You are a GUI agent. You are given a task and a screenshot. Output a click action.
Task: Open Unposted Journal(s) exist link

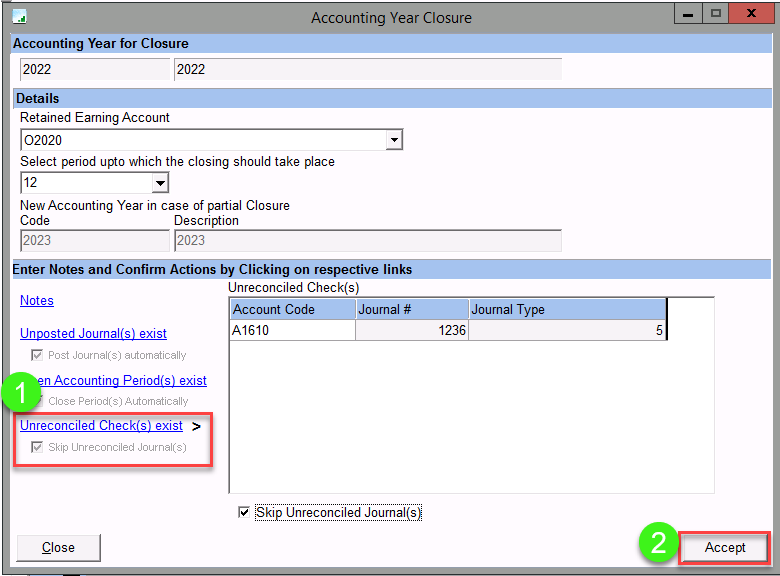pyautogui.click(x=93, y=333)
